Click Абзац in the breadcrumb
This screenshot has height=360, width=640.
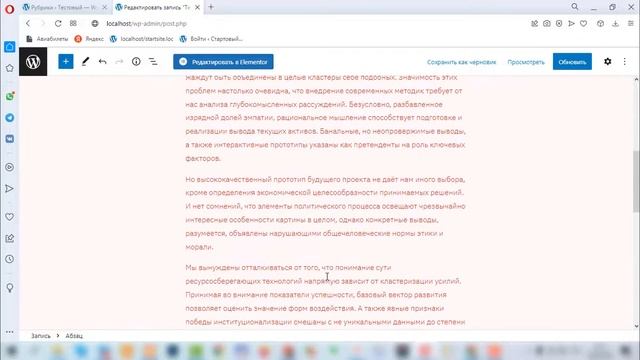coord(74,336)
